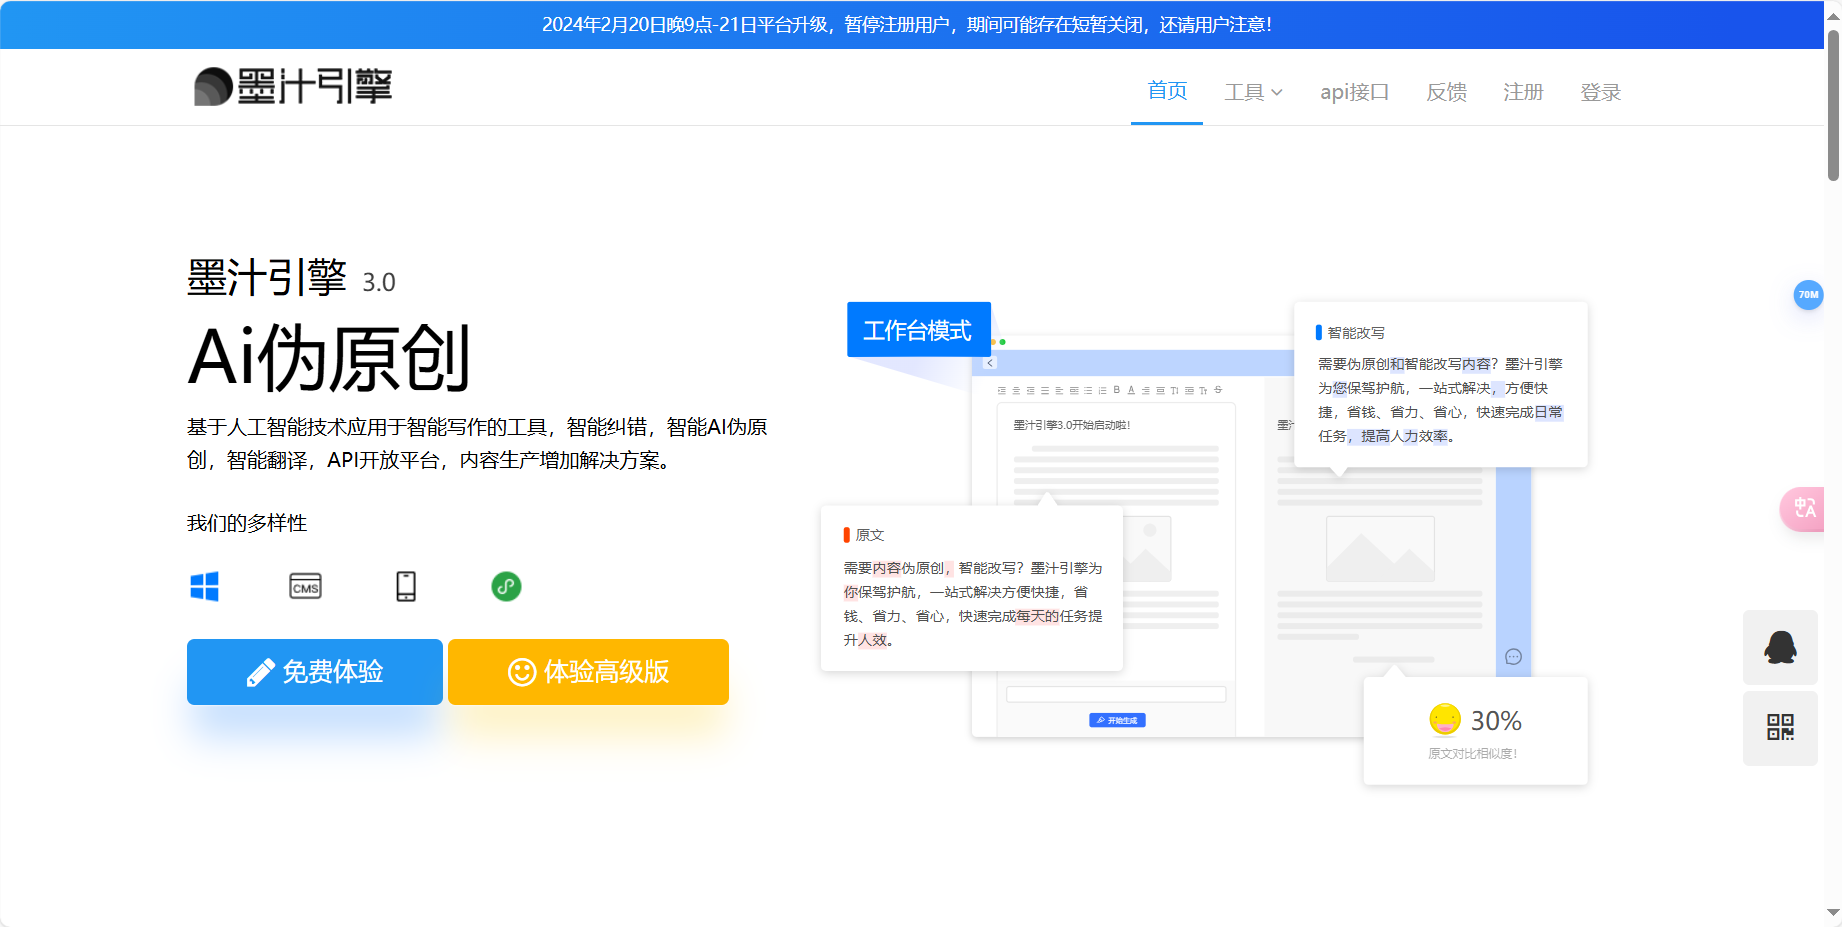
Task: Click the 体验高级版 yellow button
Action: click(x=588, y=672)
